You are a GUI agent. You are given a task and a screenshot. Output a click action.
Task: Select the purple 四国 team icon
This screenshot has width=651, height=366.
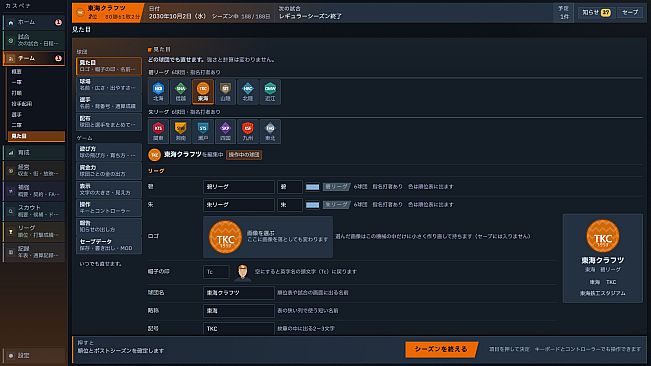pyautogui.click(x=225, y=132)
